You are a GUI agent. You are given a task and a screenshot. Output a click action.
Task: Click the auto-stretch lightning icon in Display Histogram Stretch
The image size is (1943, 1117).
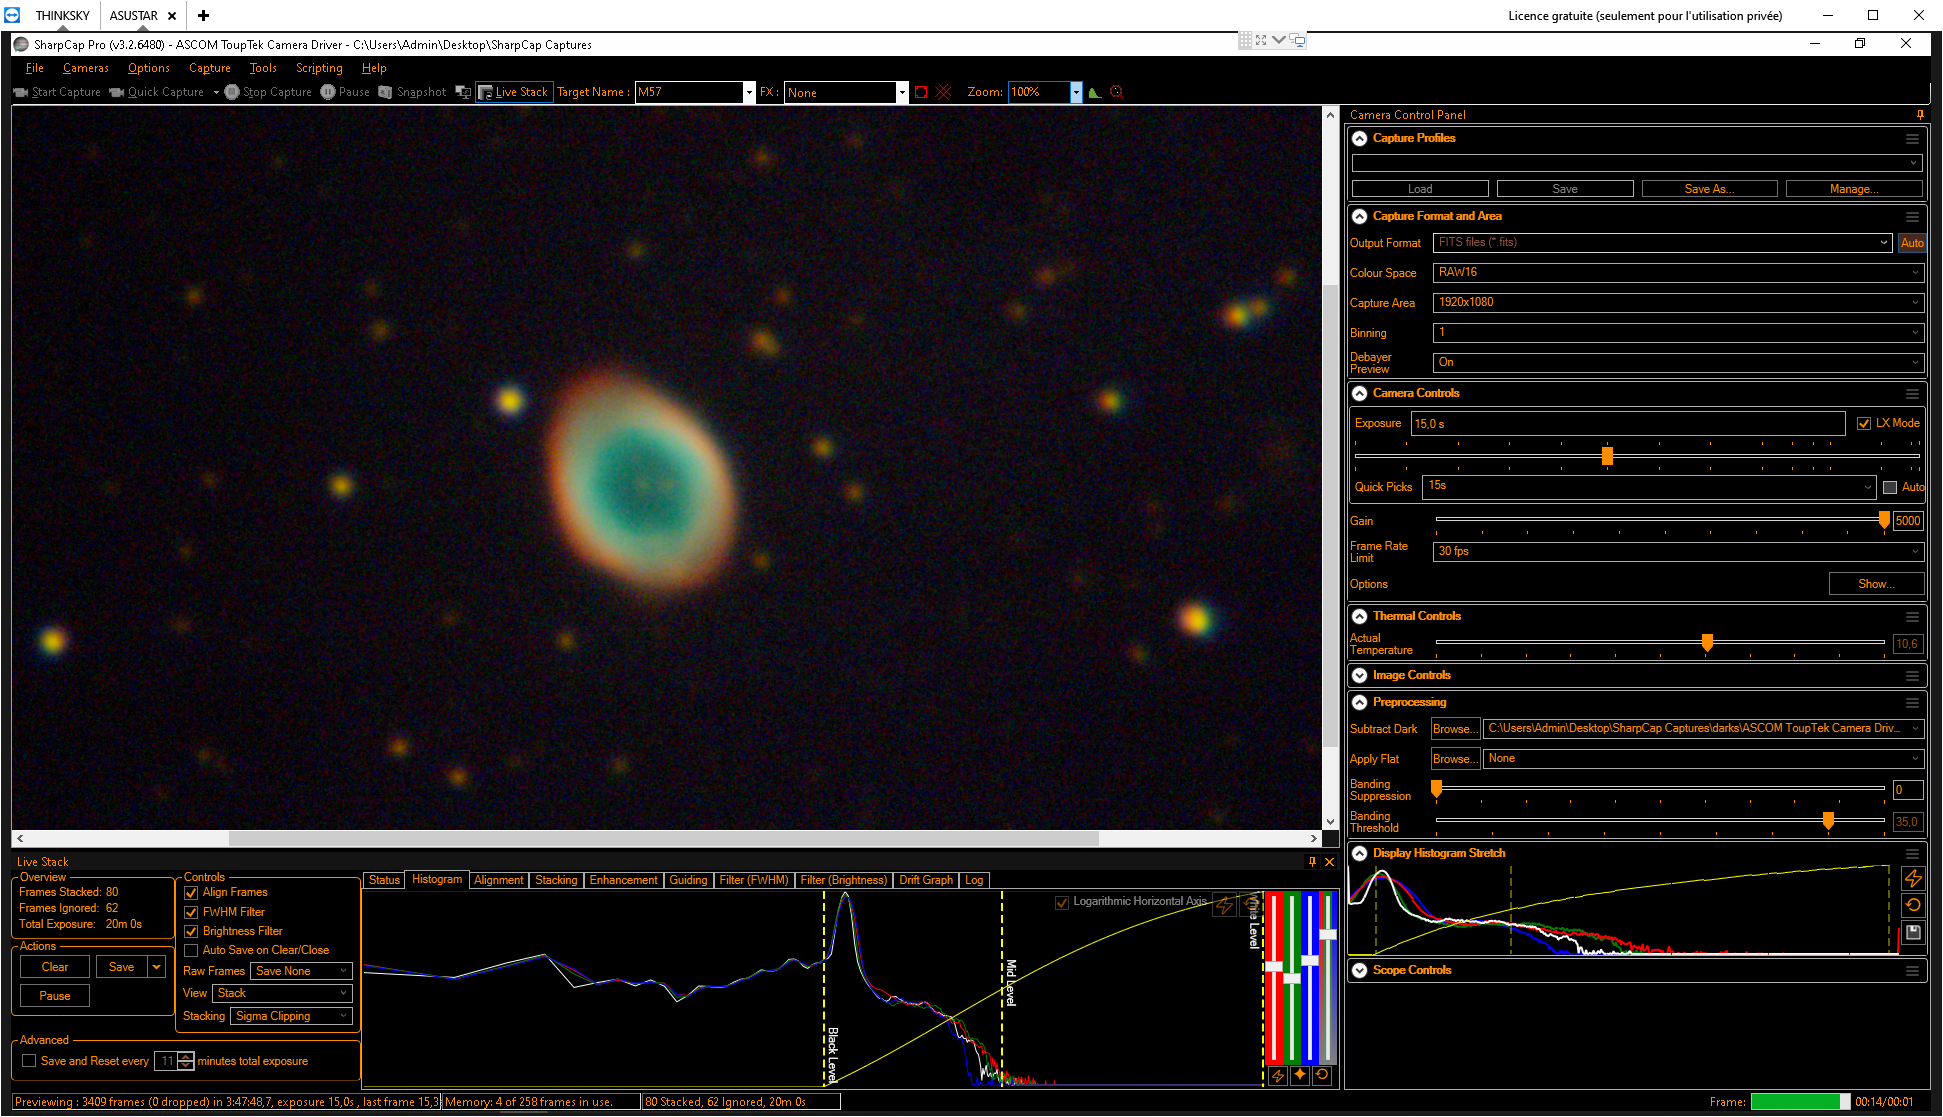pos(1913,878)
